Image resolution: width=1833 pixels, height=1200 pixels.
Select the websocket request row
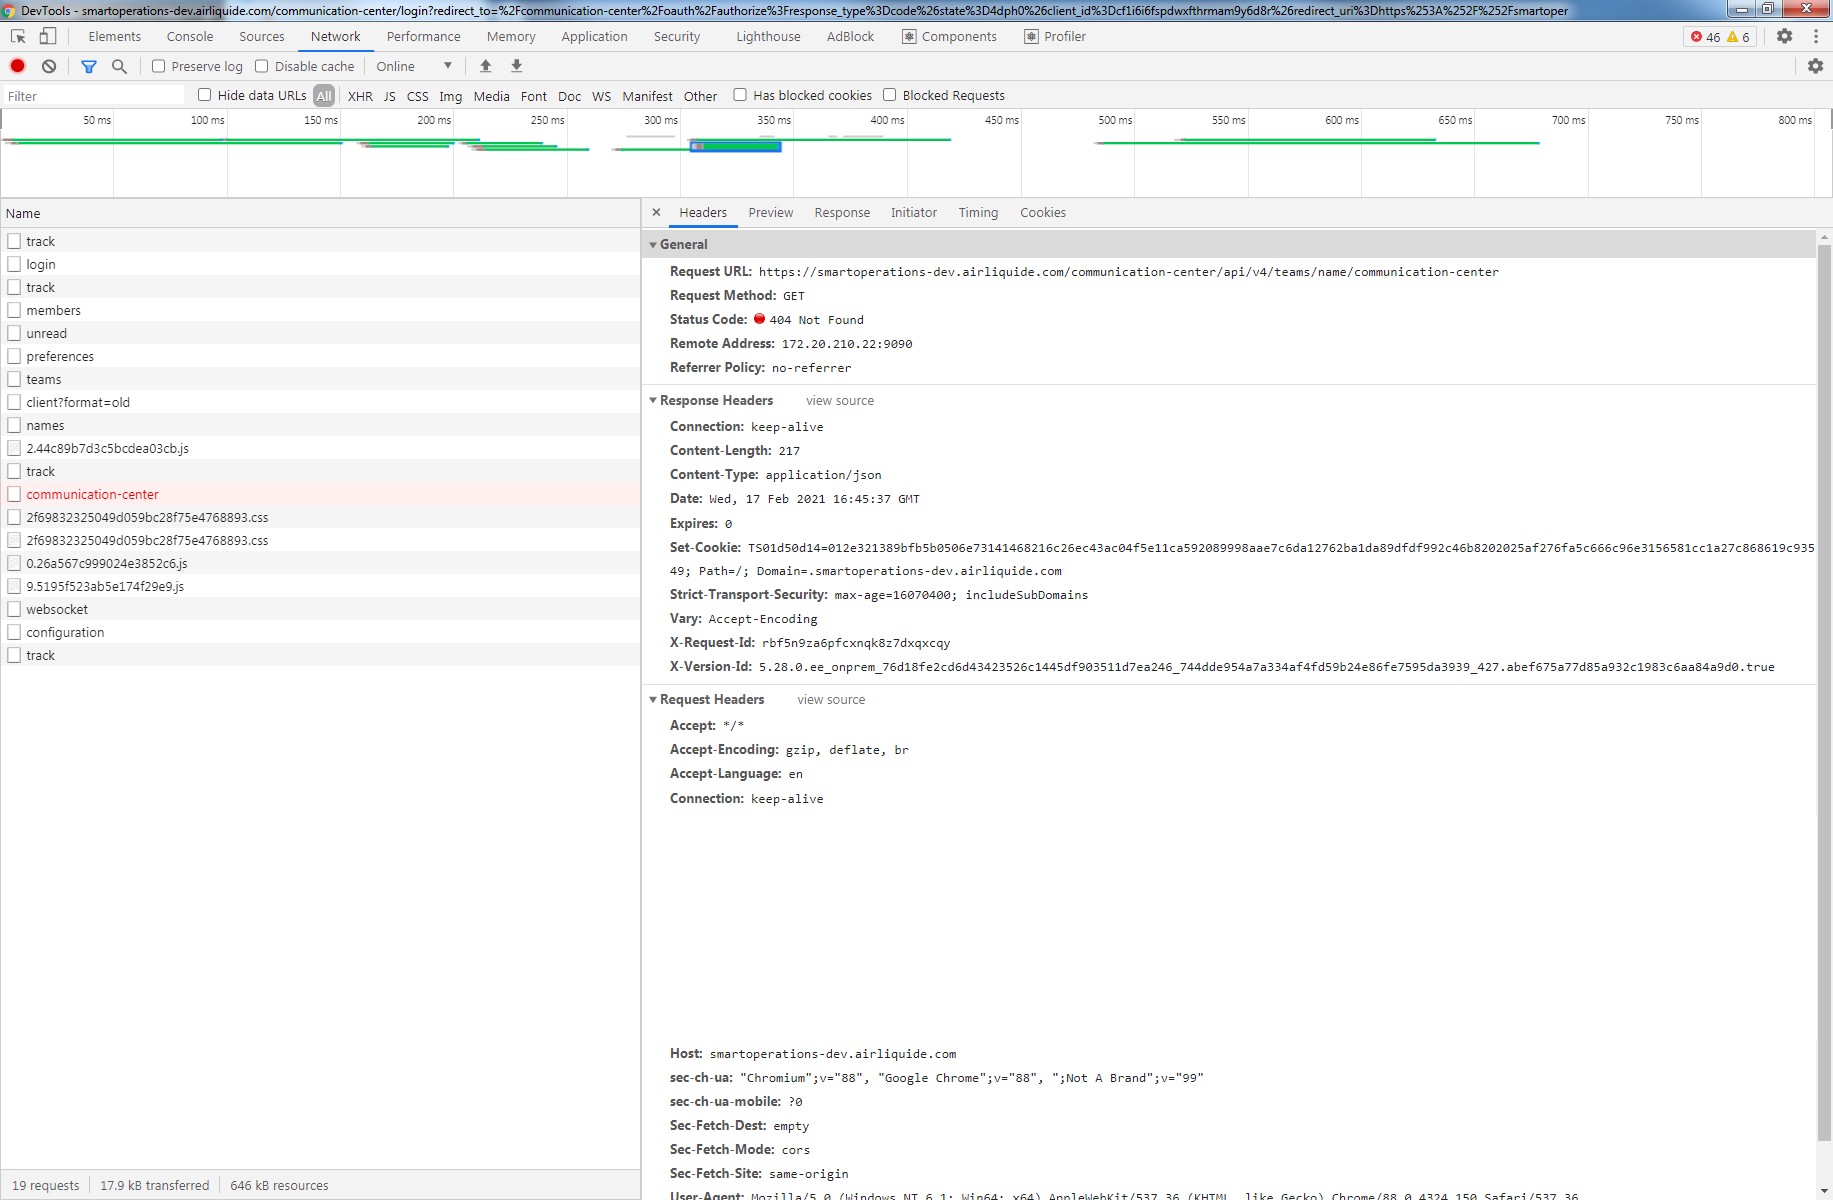pos(320,609)
